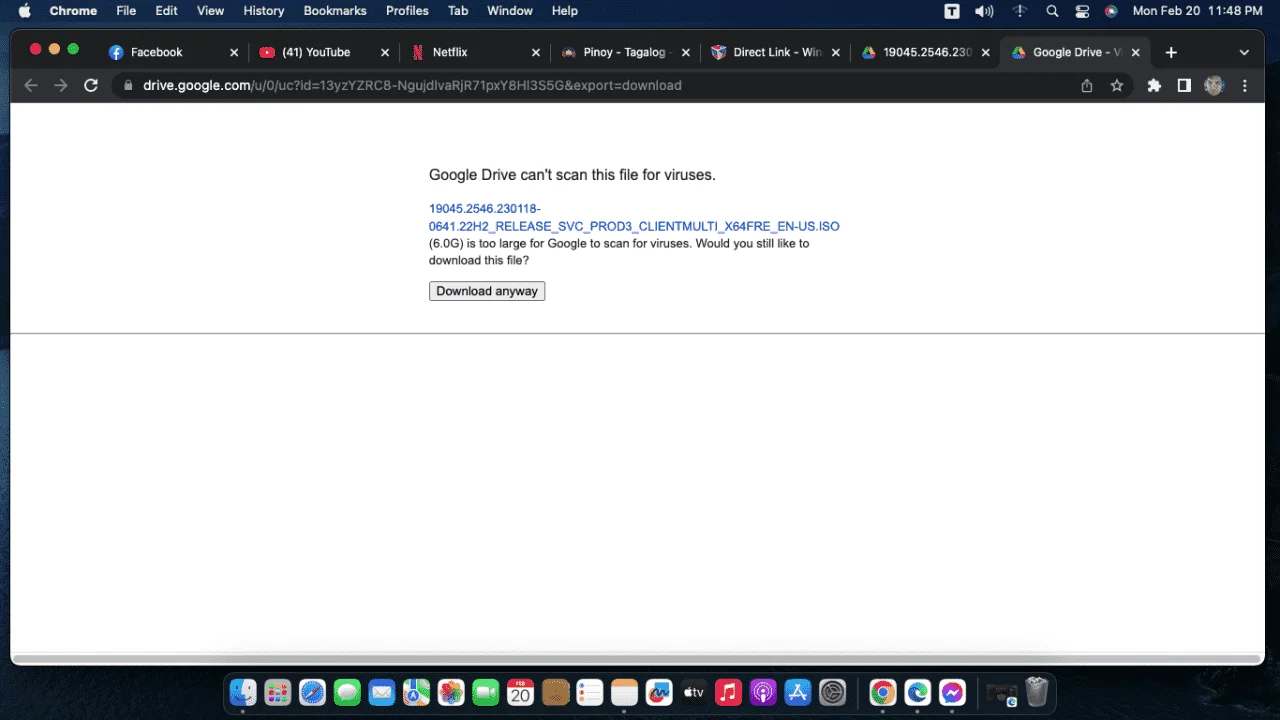Reload the current page
Screen dimensions: 1280x720
(91, 86)
